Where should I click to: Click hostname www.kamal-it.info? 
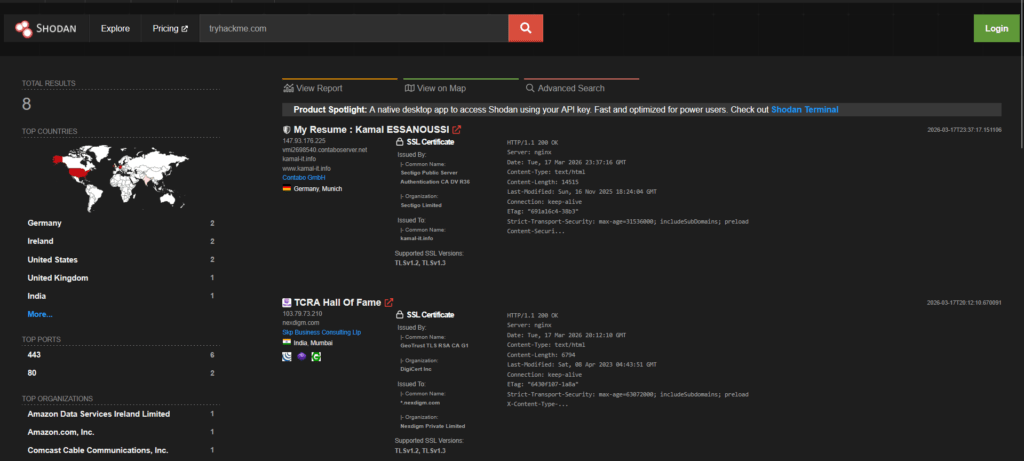[306, 168]
